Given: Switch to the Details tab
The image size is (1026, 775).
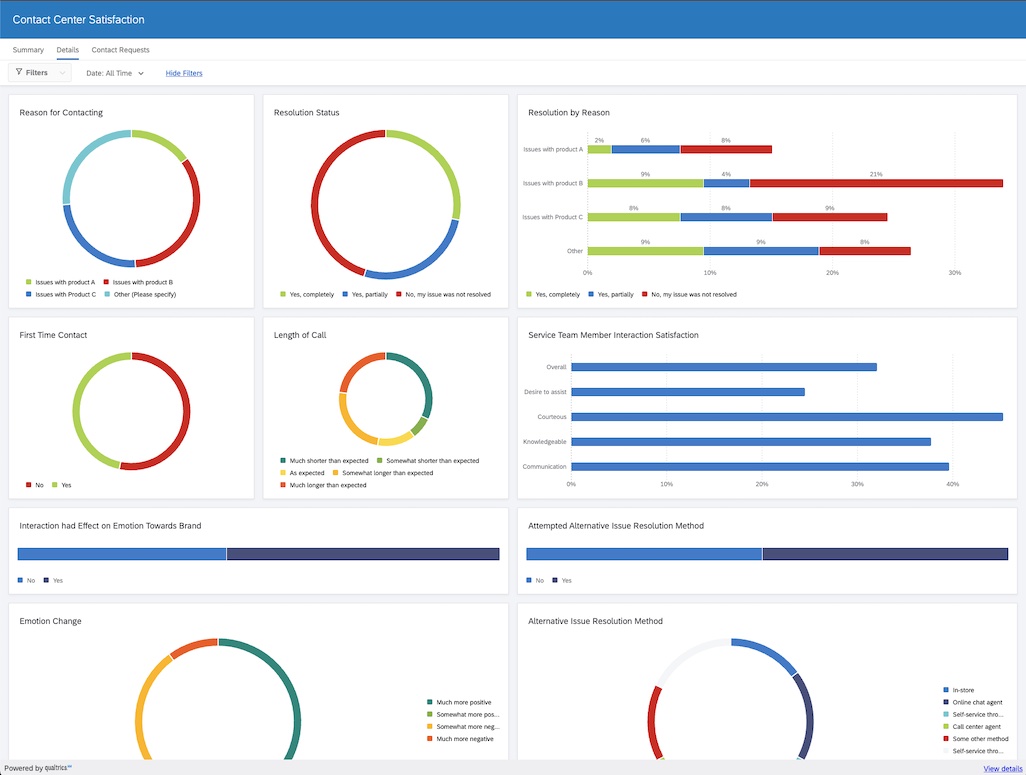Looking at the screenshot, I should click(x=67, y=50).
